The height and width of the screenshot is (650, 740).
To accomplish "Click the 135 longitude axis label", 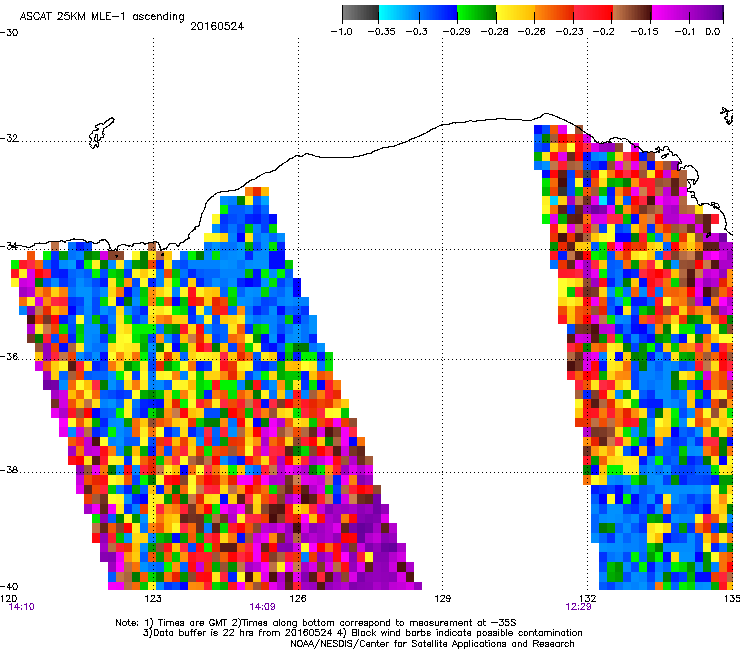I will (732, 599).
